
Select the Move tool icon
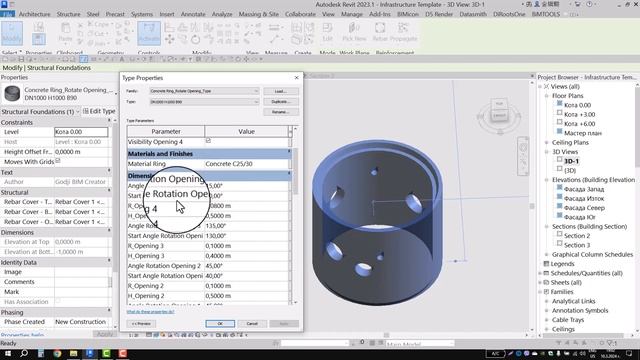pos(170,40)
